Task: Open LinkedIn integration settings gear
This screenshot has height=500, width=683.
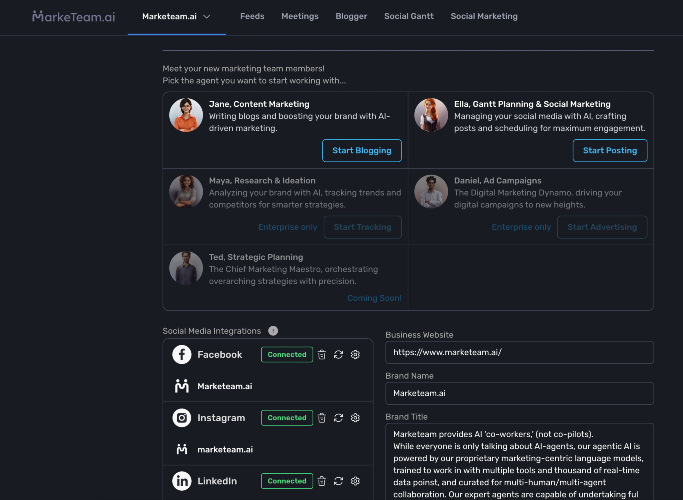Action: [355, 481]
